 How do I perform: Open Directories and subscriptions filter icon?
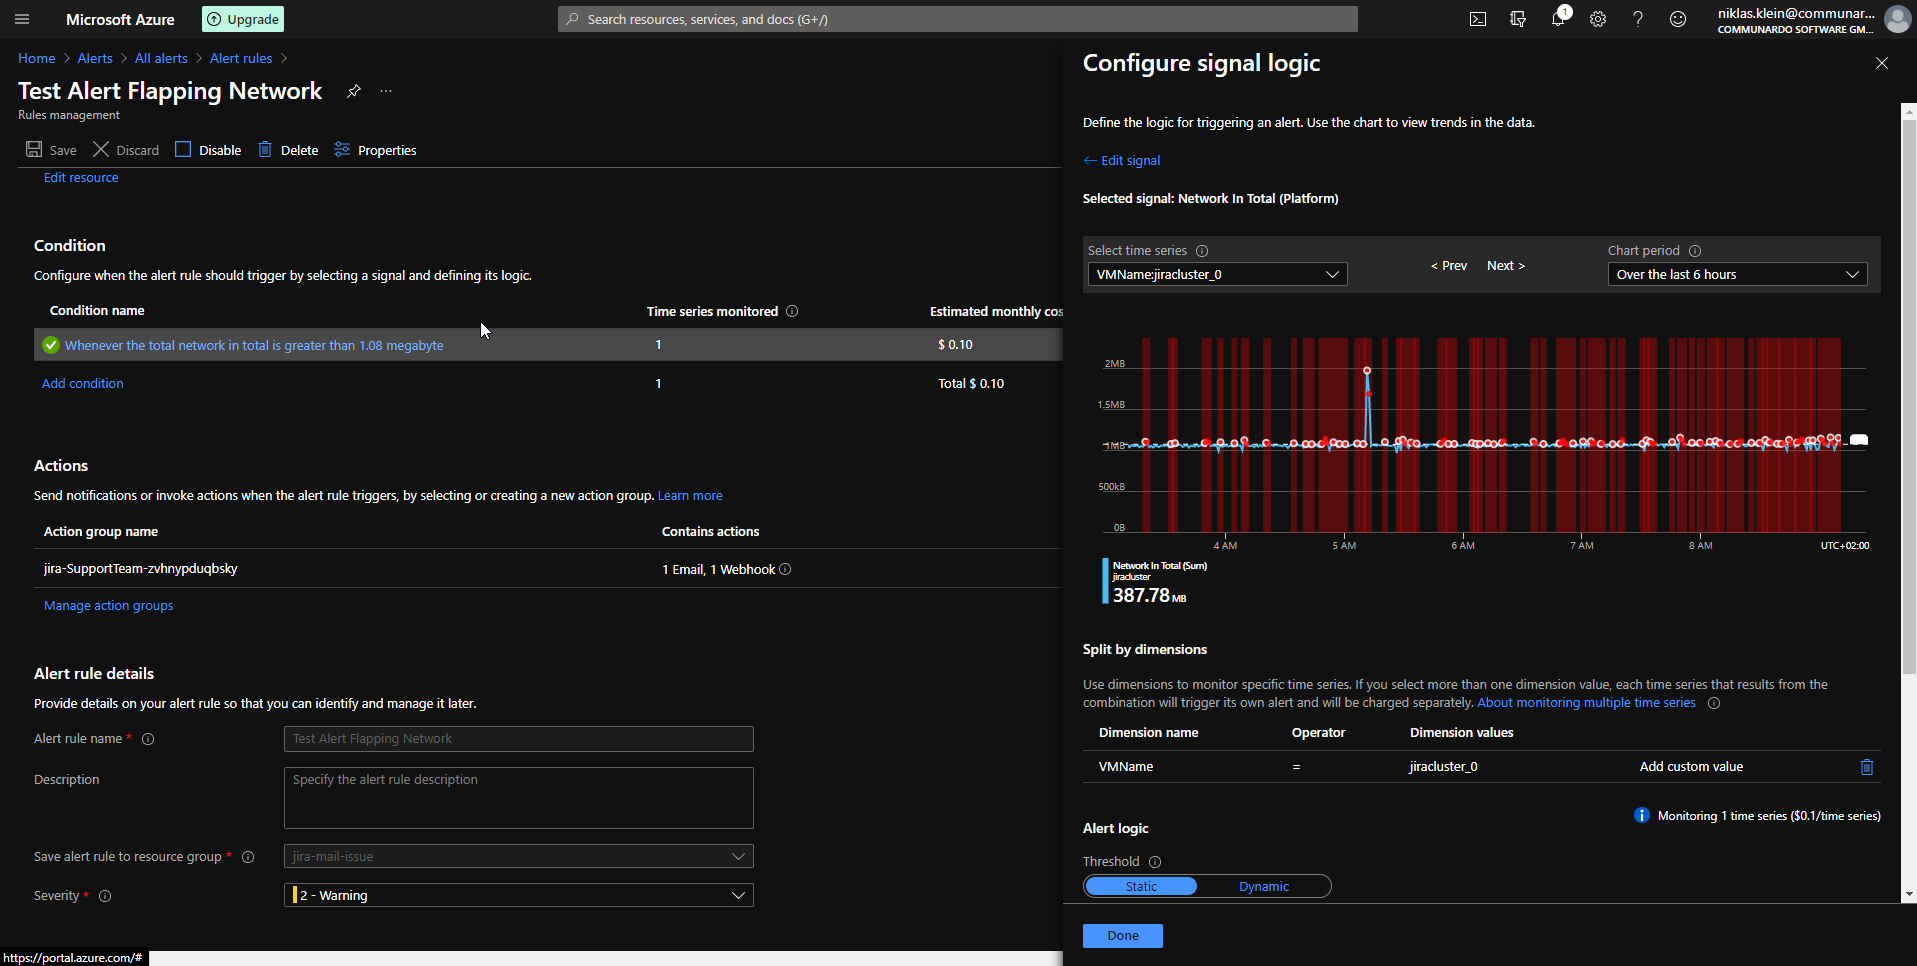click(x=1518, y=19)
